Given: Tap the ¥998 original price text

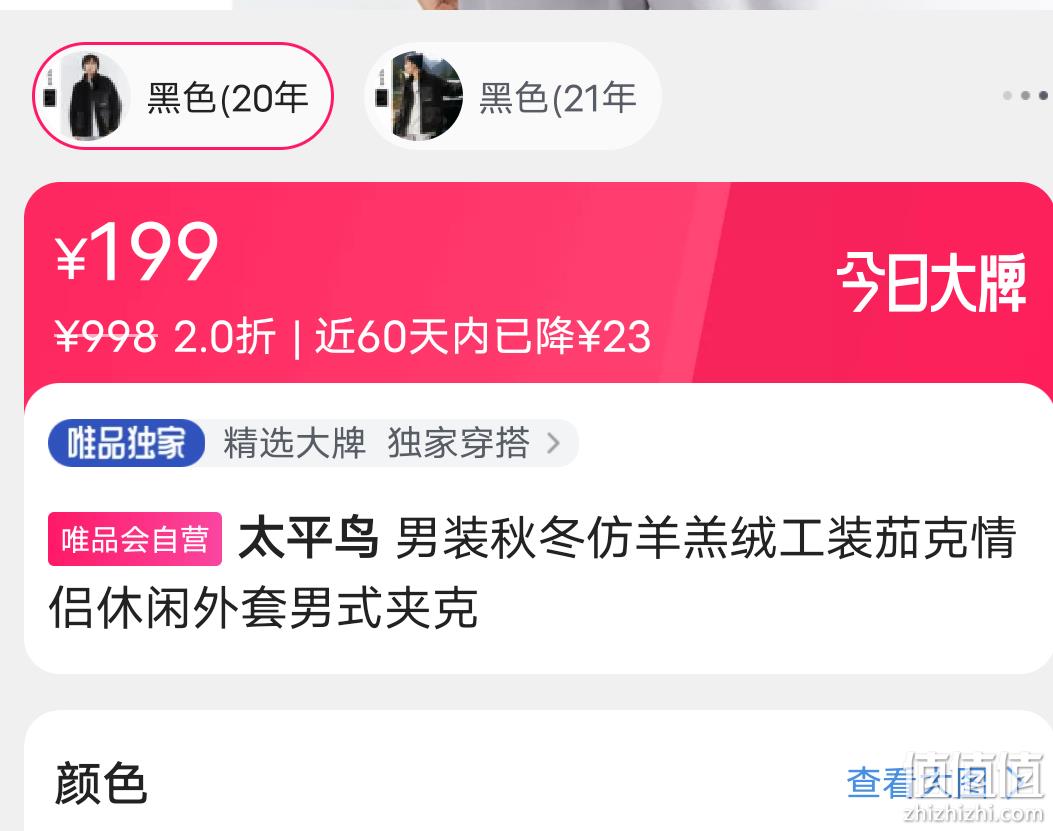Looking at the screenshot, I should tap(106, 336).
